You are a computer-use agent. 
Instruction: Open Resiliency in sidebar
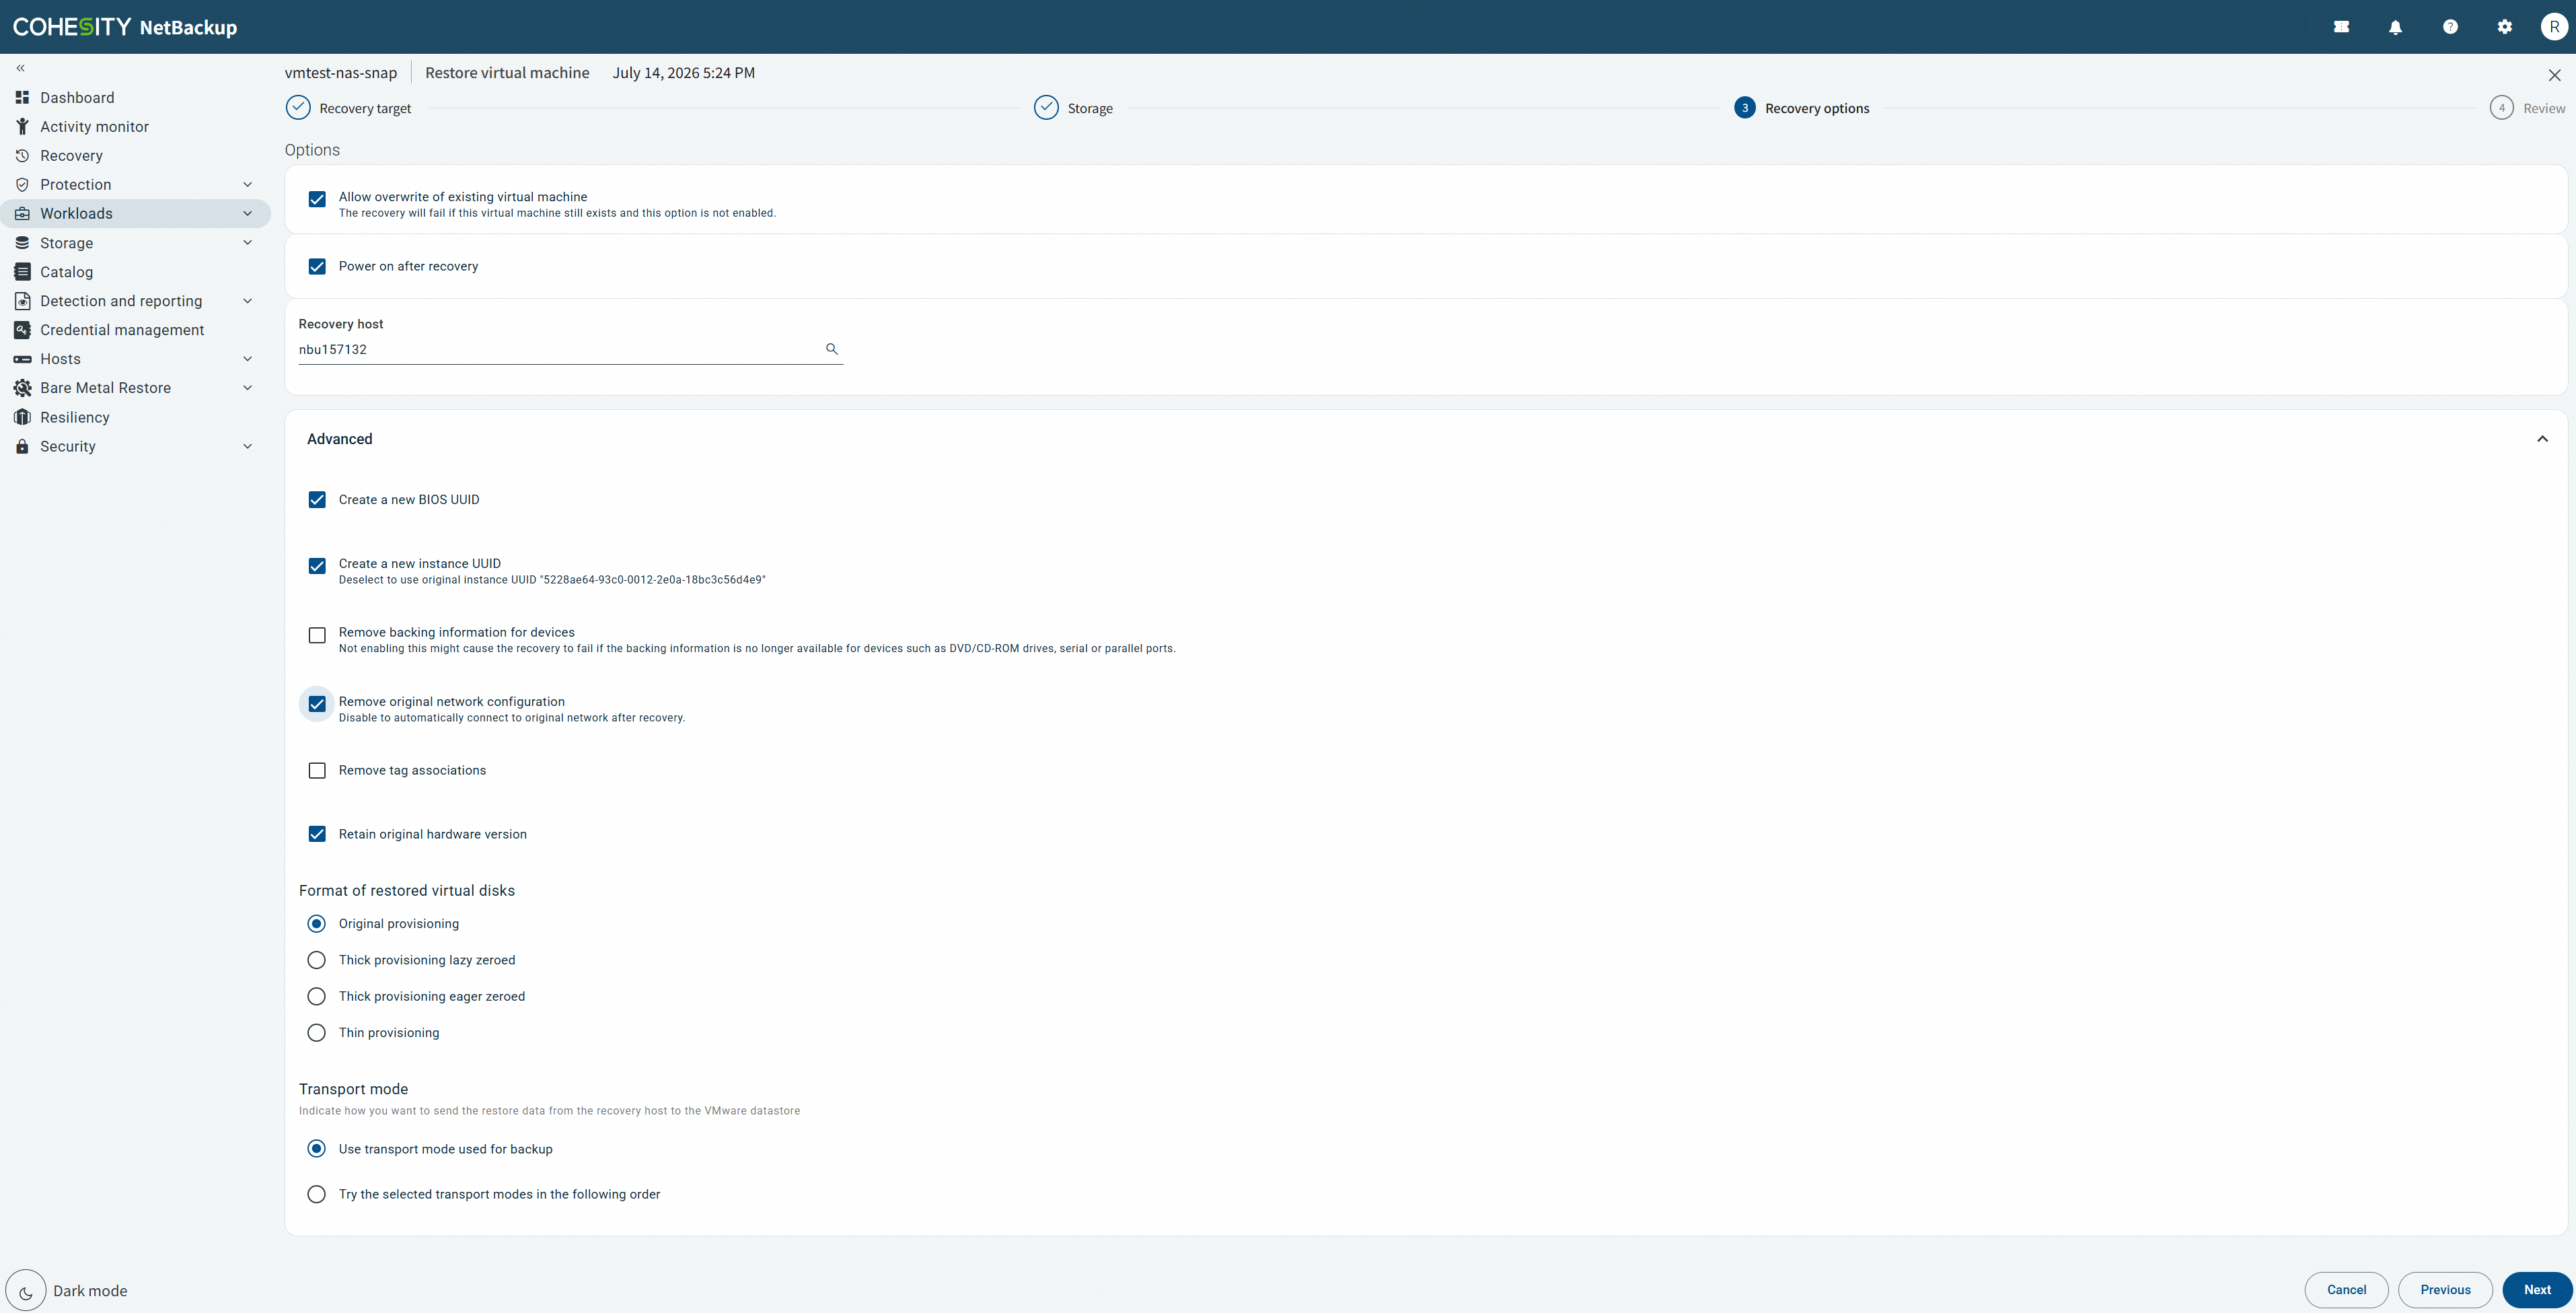pos(135,416)
